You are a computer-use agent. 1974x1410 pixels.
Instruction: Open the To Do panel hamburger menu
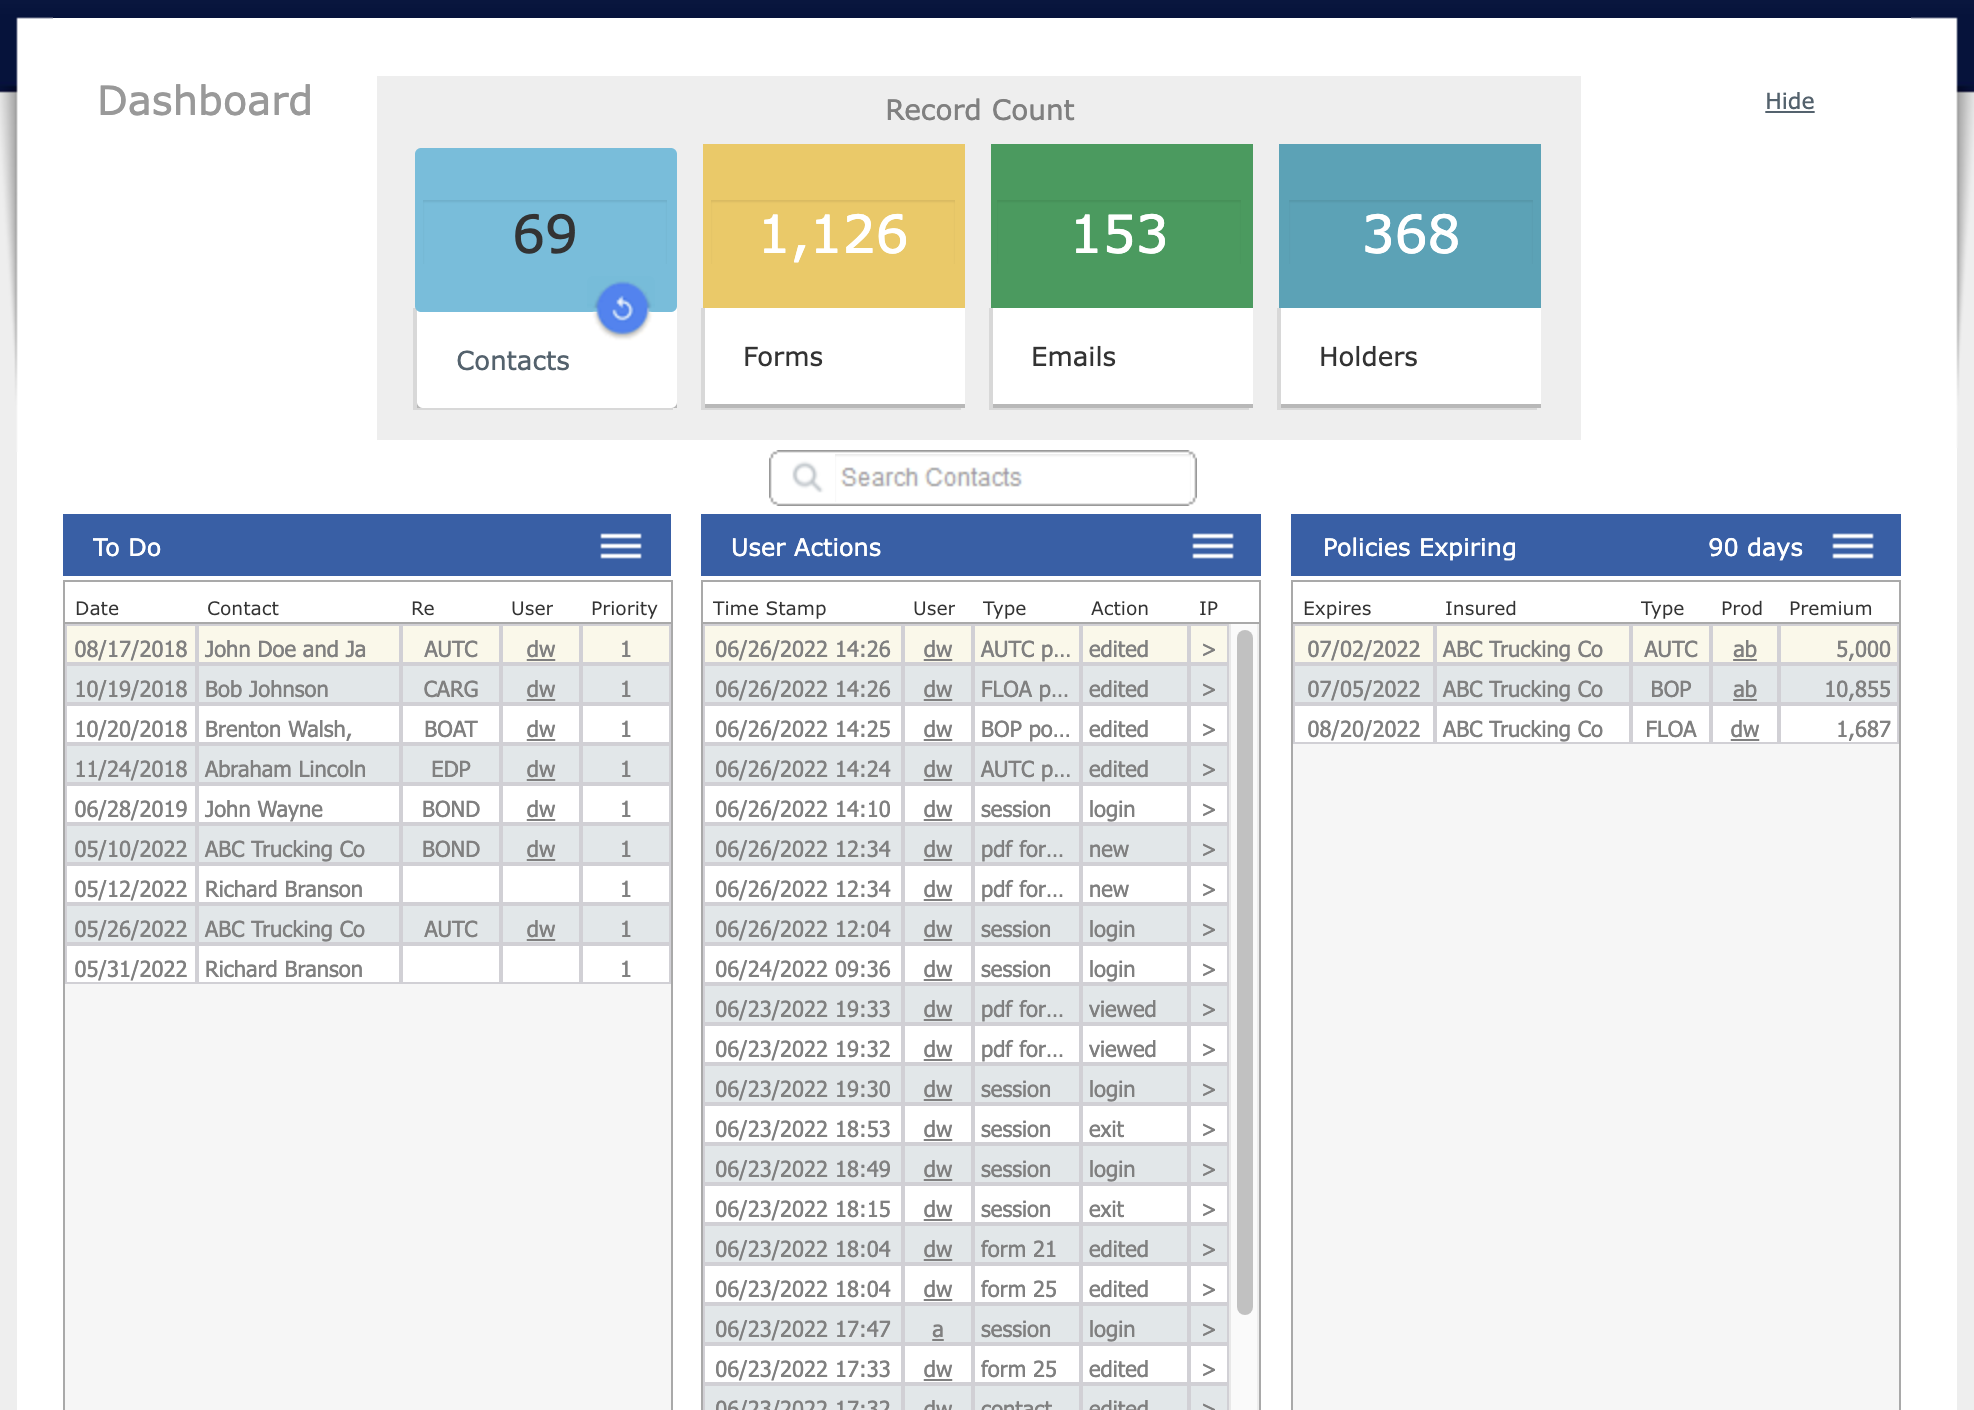tap(621, 546)
